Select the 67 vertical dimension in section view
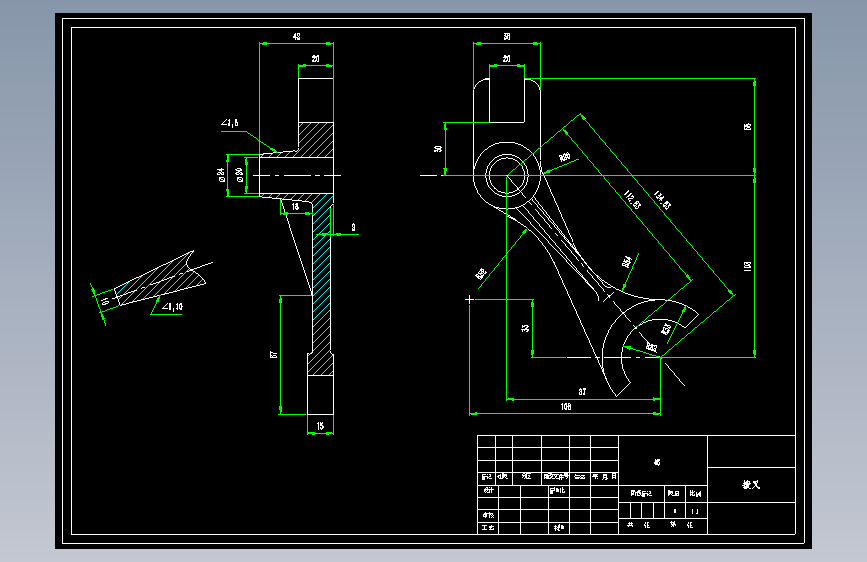 click(x=273, y=355)
